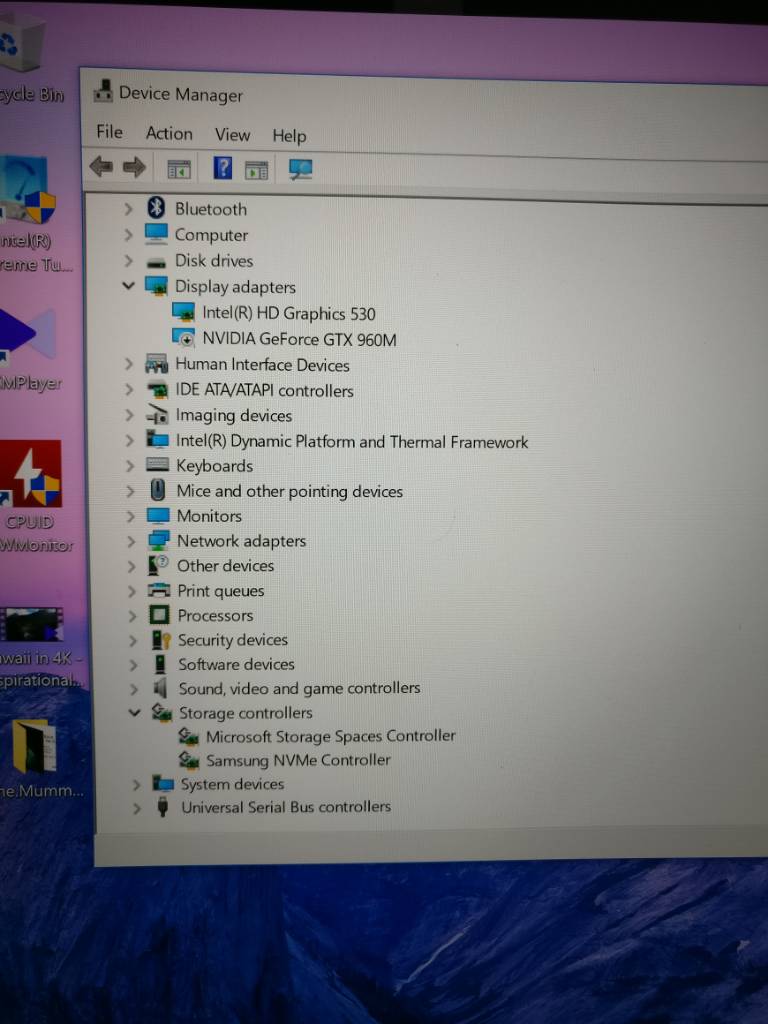Select Microsoft Storage Spaces Controller entry

point(330,736)
